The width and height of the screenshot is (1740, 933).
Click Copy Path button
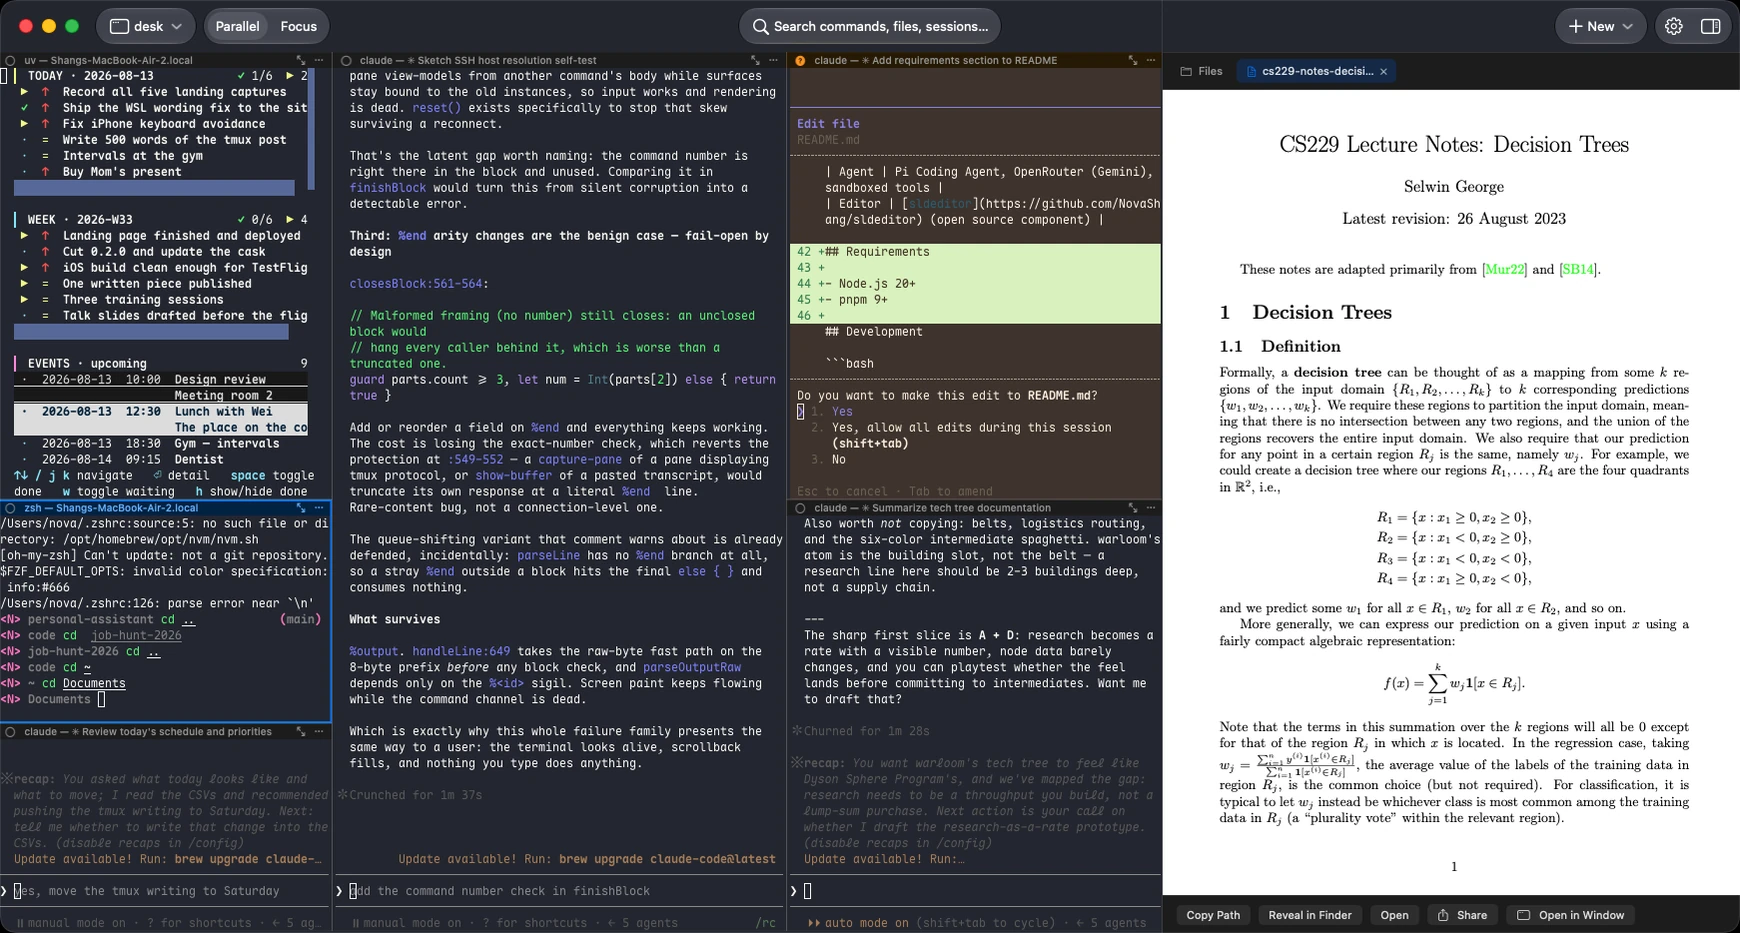click(1213, 915)
